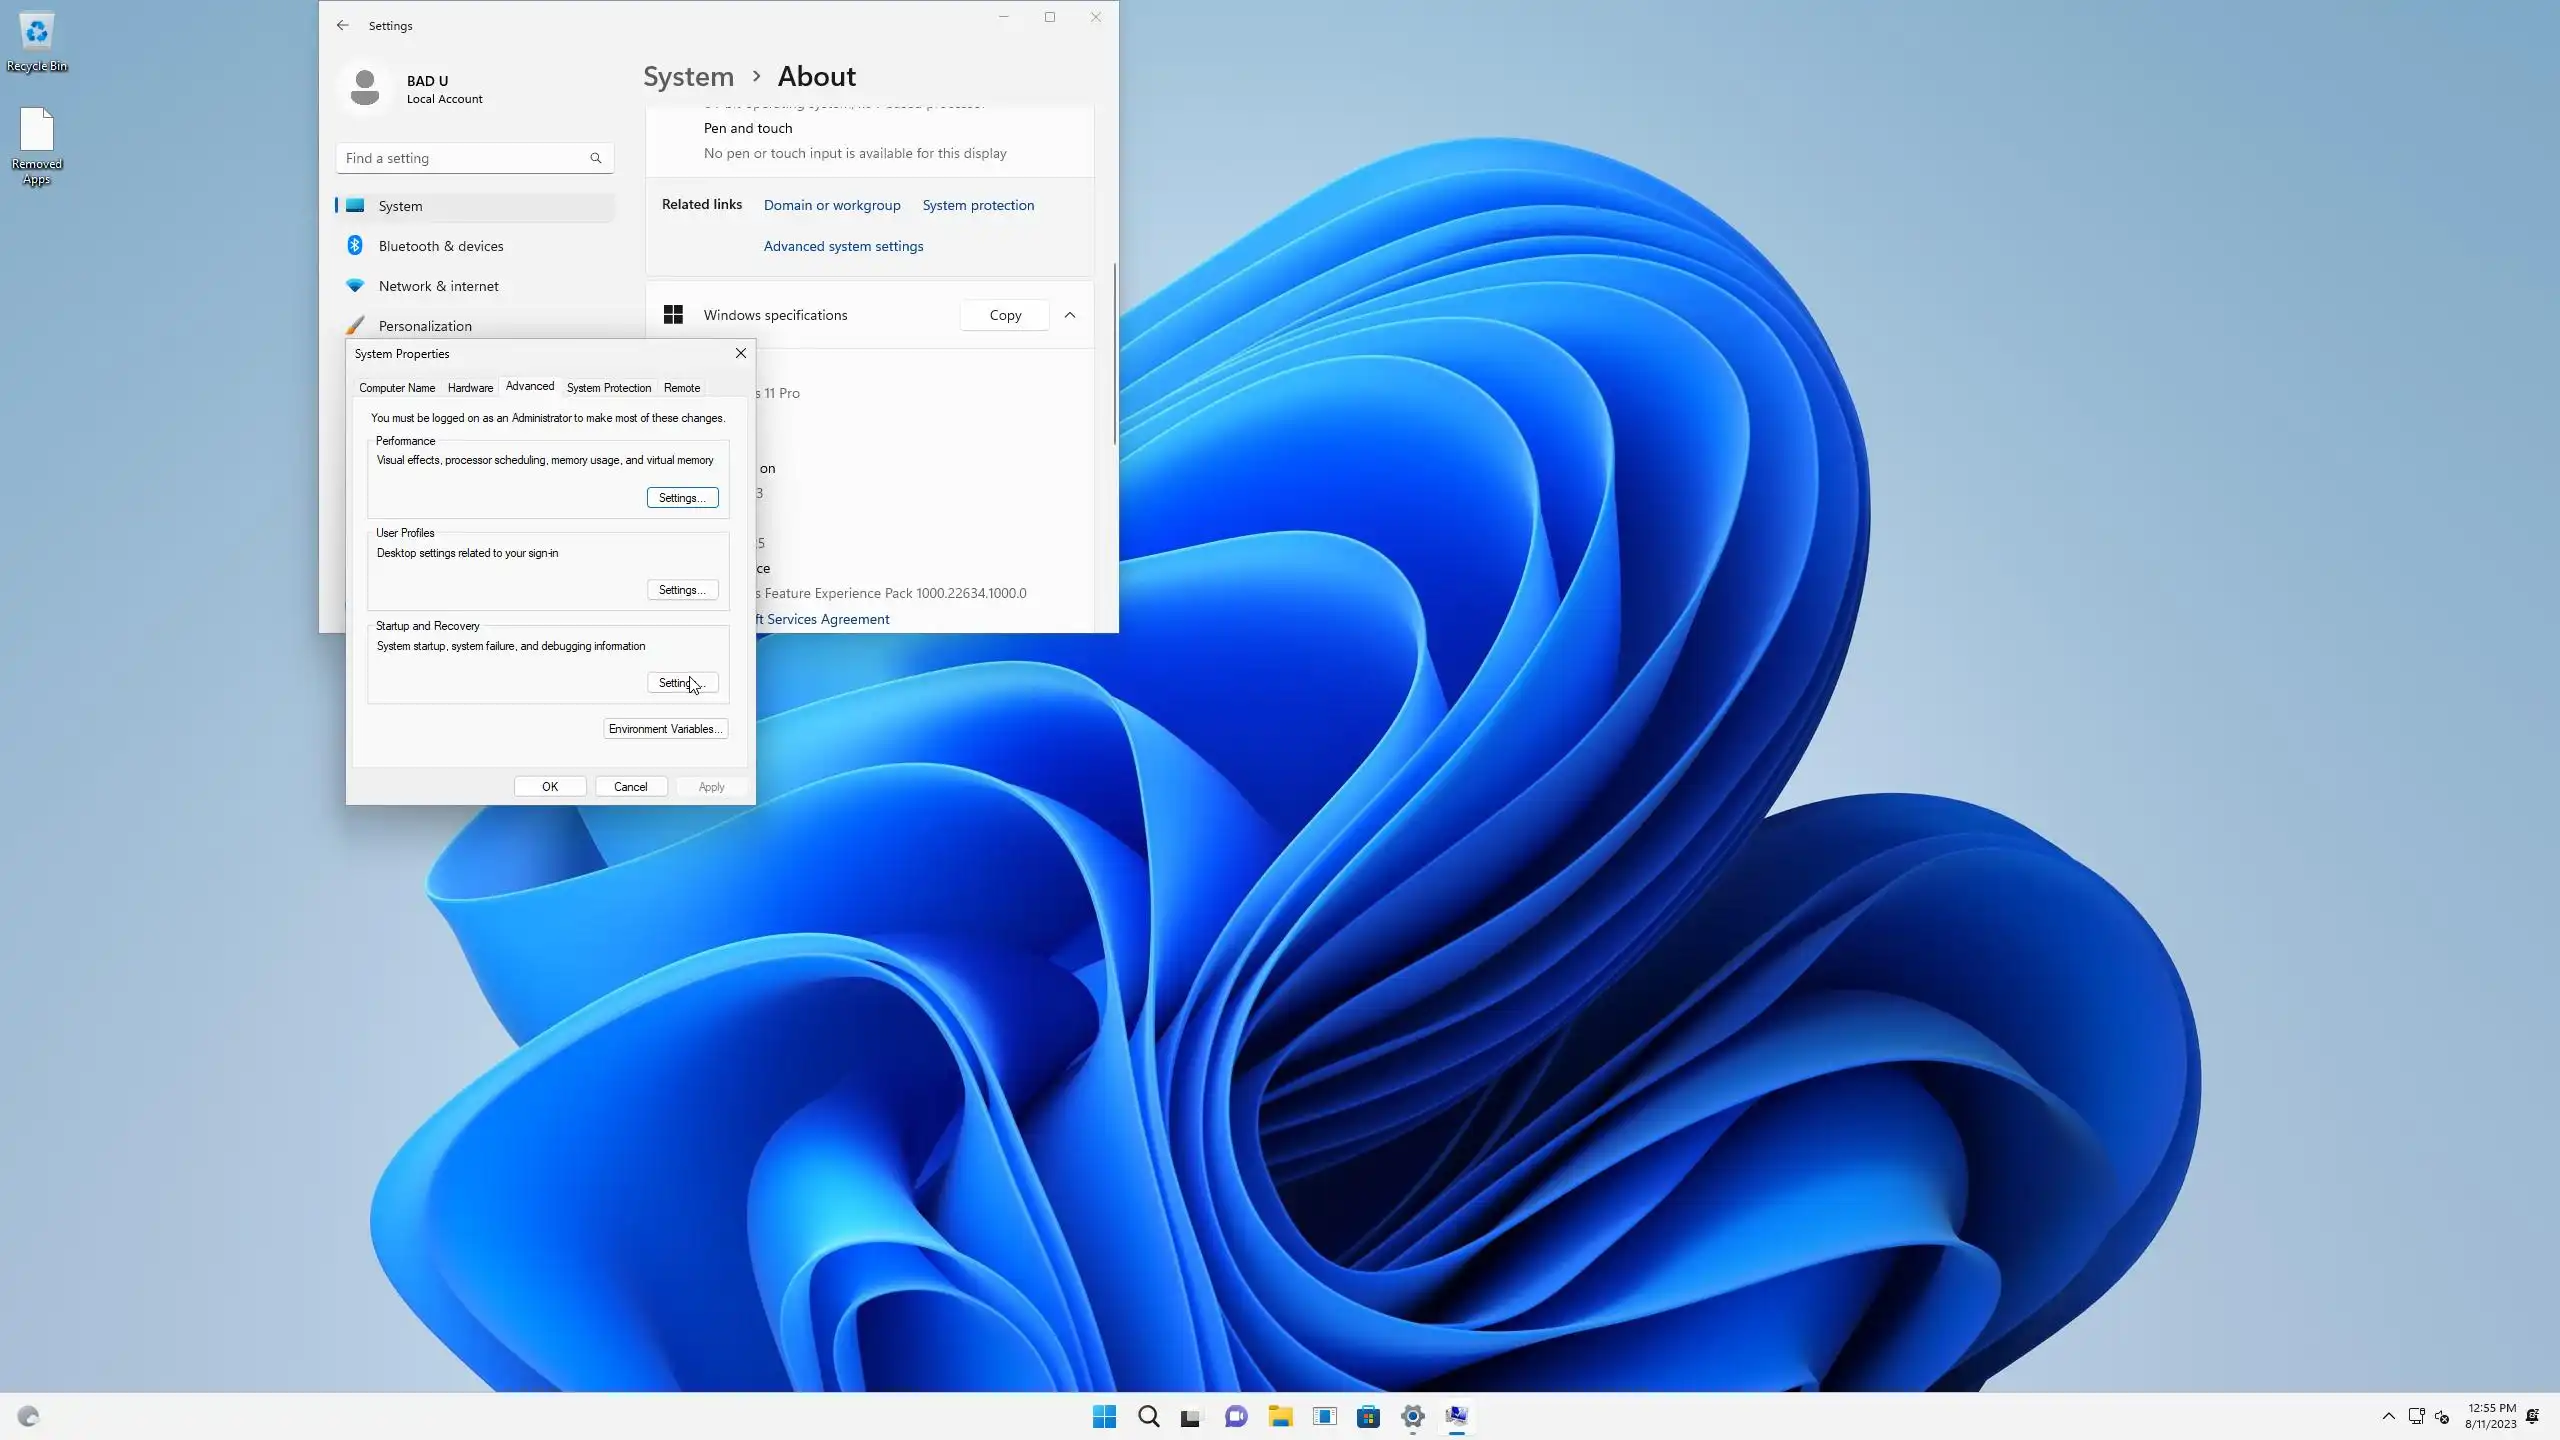Click the Settings window vertical scrollbar
This screenshot has height=1440, width=2560.
click(1114, 355)
